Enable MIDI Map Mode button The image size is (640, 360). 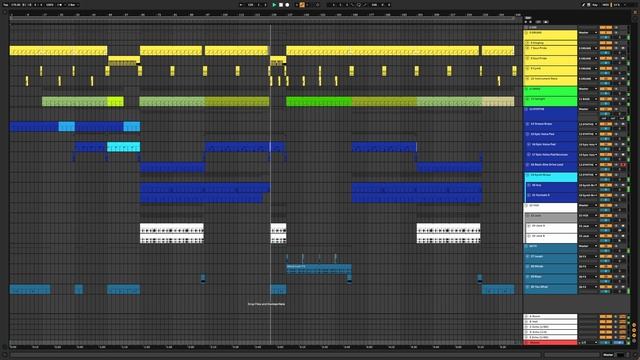pos(606,5)
